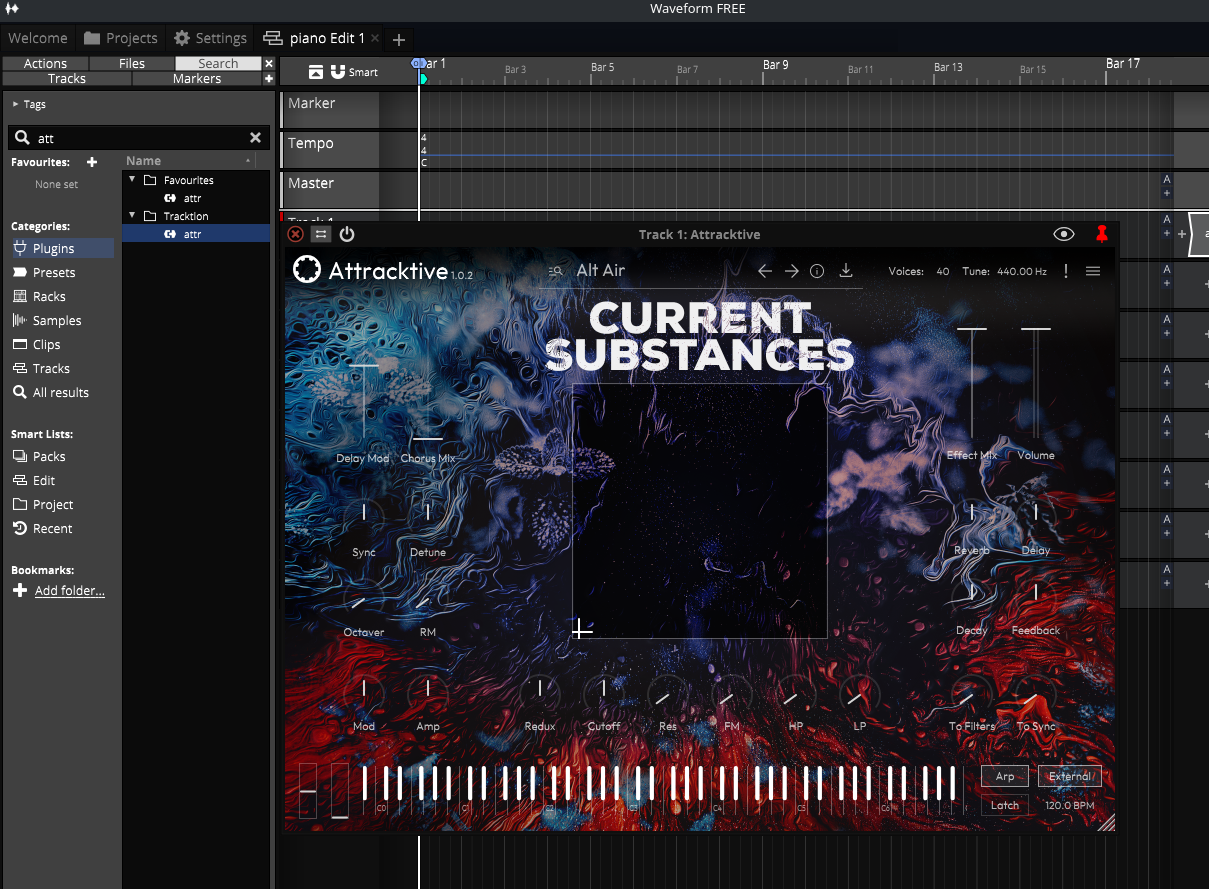This screenshot has width=1209, height=889.
Task: Click the save preset download icon
Action: (846, 271)
